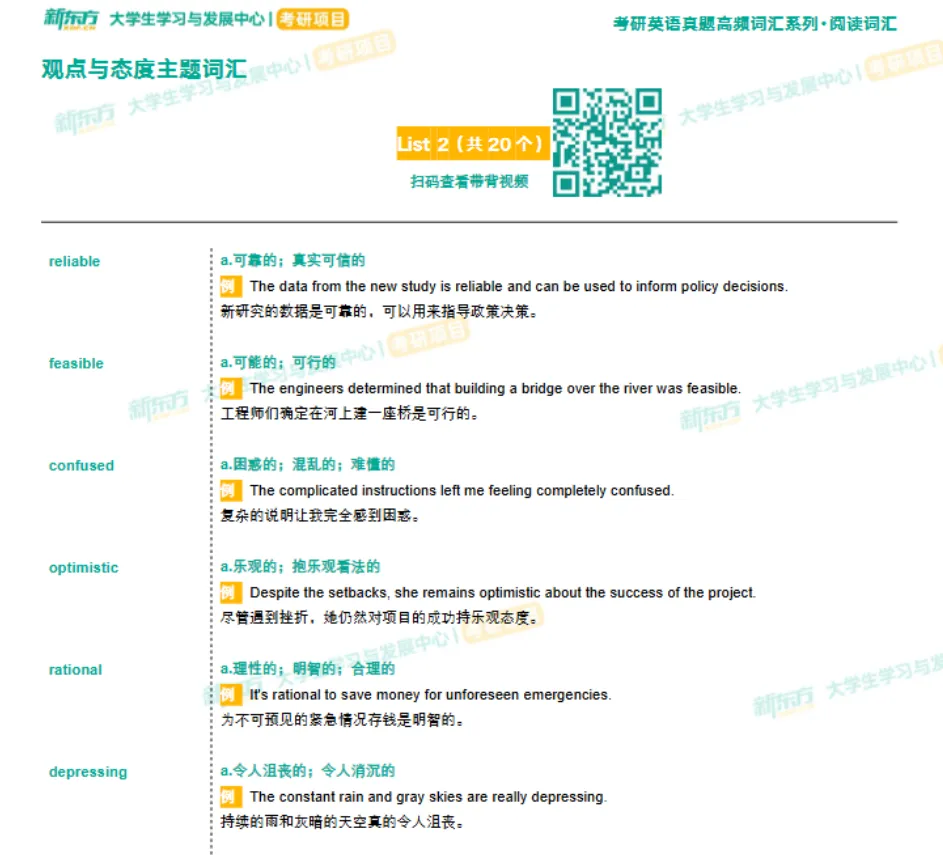Click the 例 example icon for feasible

click(x=231, y=388)
